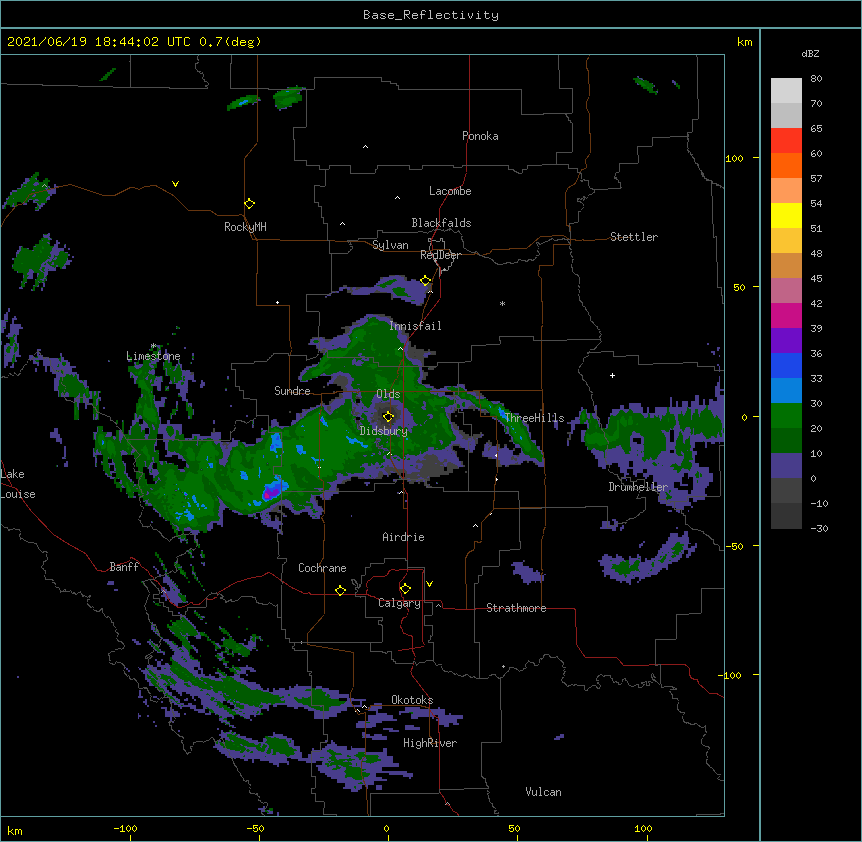862x842 pixels.
Task: Click the Sundre label
Action: point(292,391)
